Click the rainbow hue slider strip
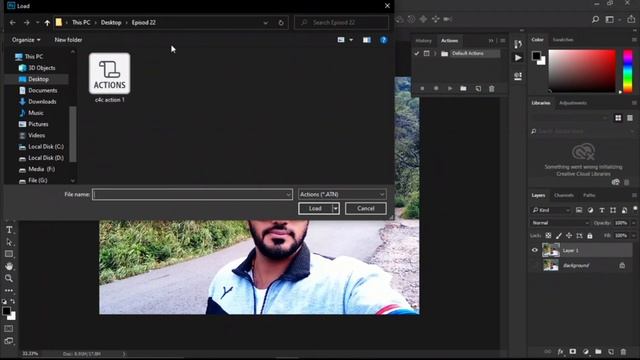This screenshot has width=640, height=360. pos(628,71)
